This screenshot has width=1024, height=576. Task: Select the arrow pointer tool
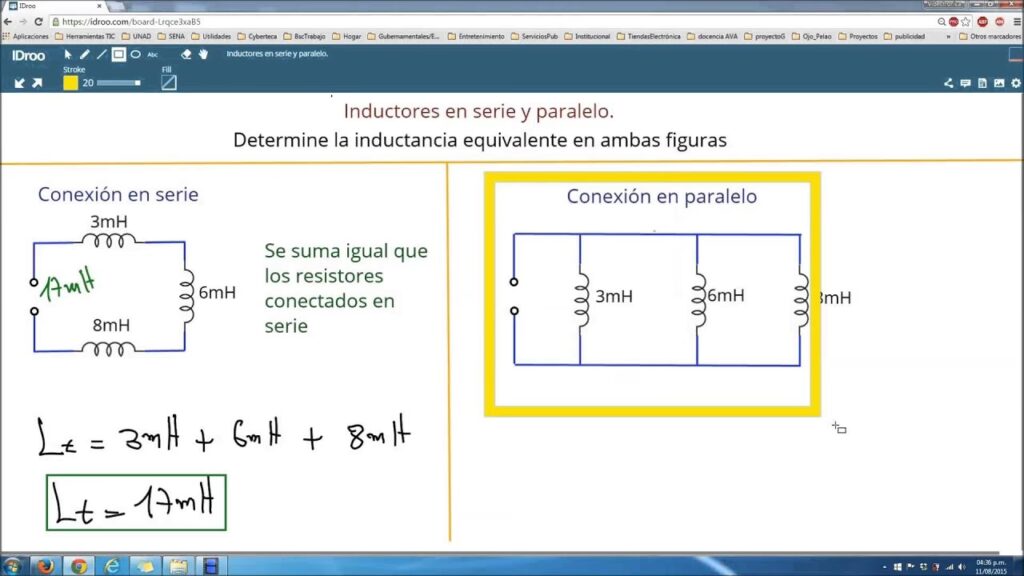69,54
